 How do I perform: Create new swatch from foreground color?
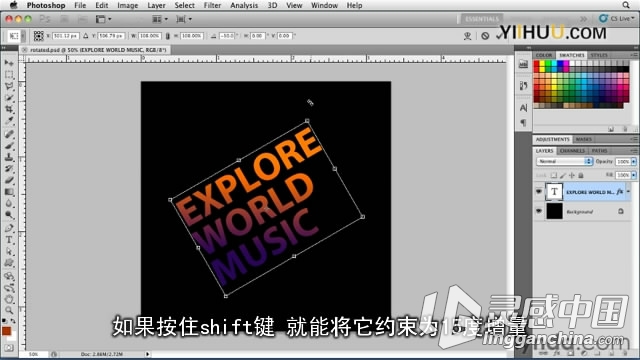611,129
